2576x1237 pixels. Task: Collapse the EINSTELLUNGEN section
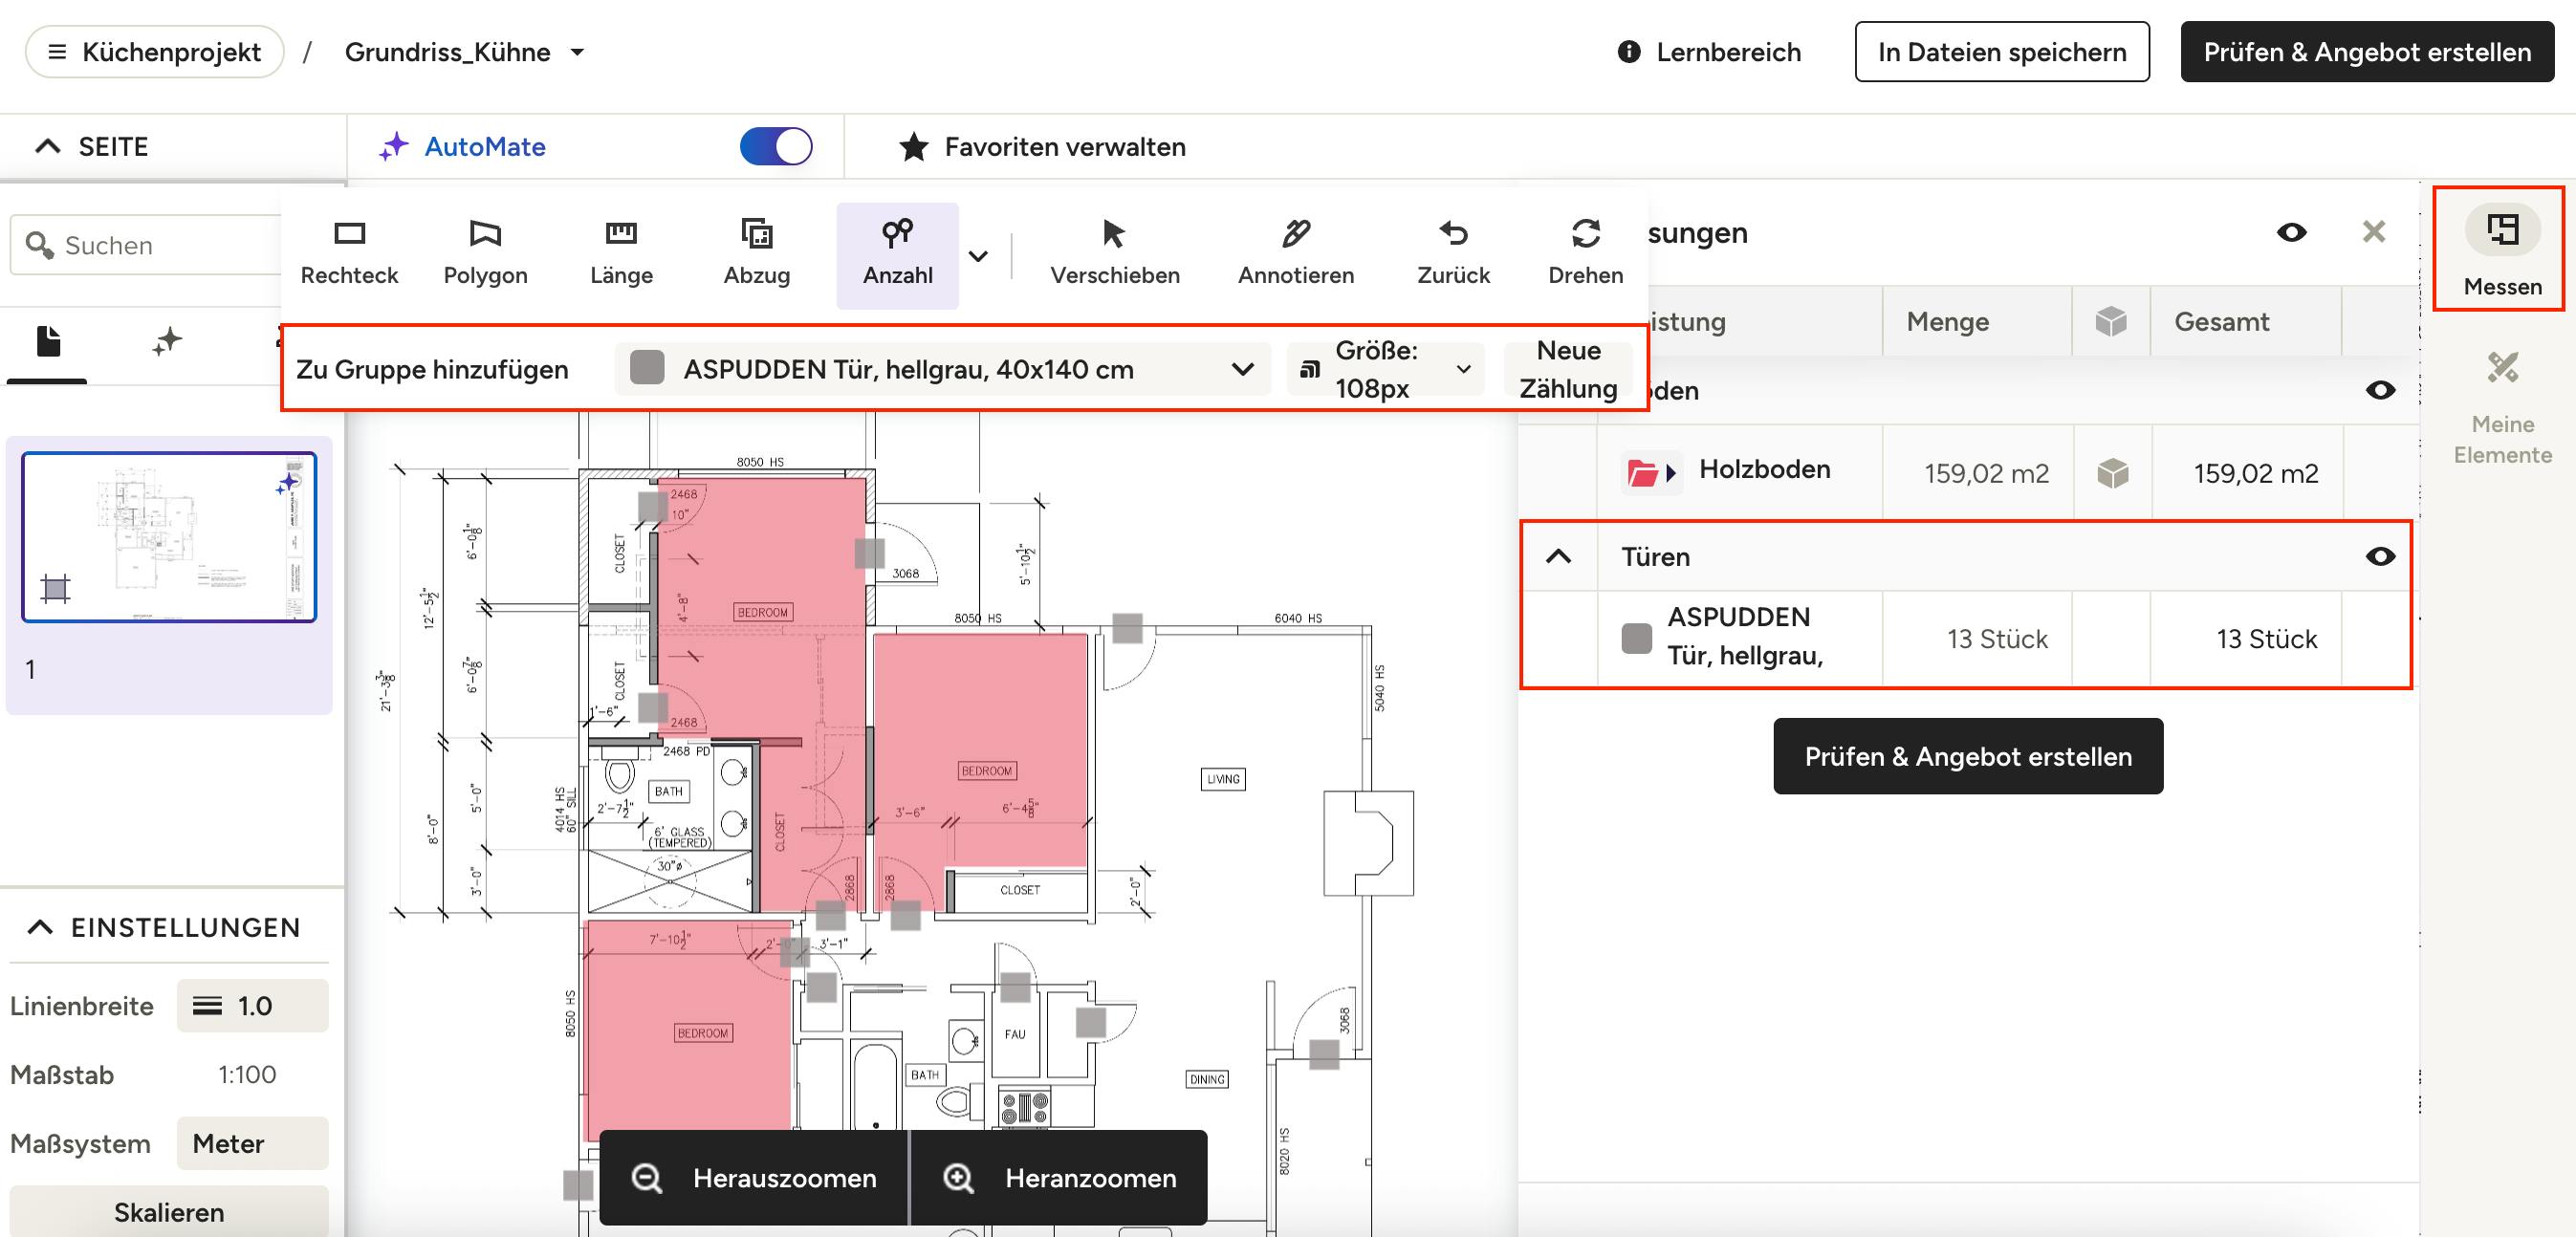coord(39,927)
